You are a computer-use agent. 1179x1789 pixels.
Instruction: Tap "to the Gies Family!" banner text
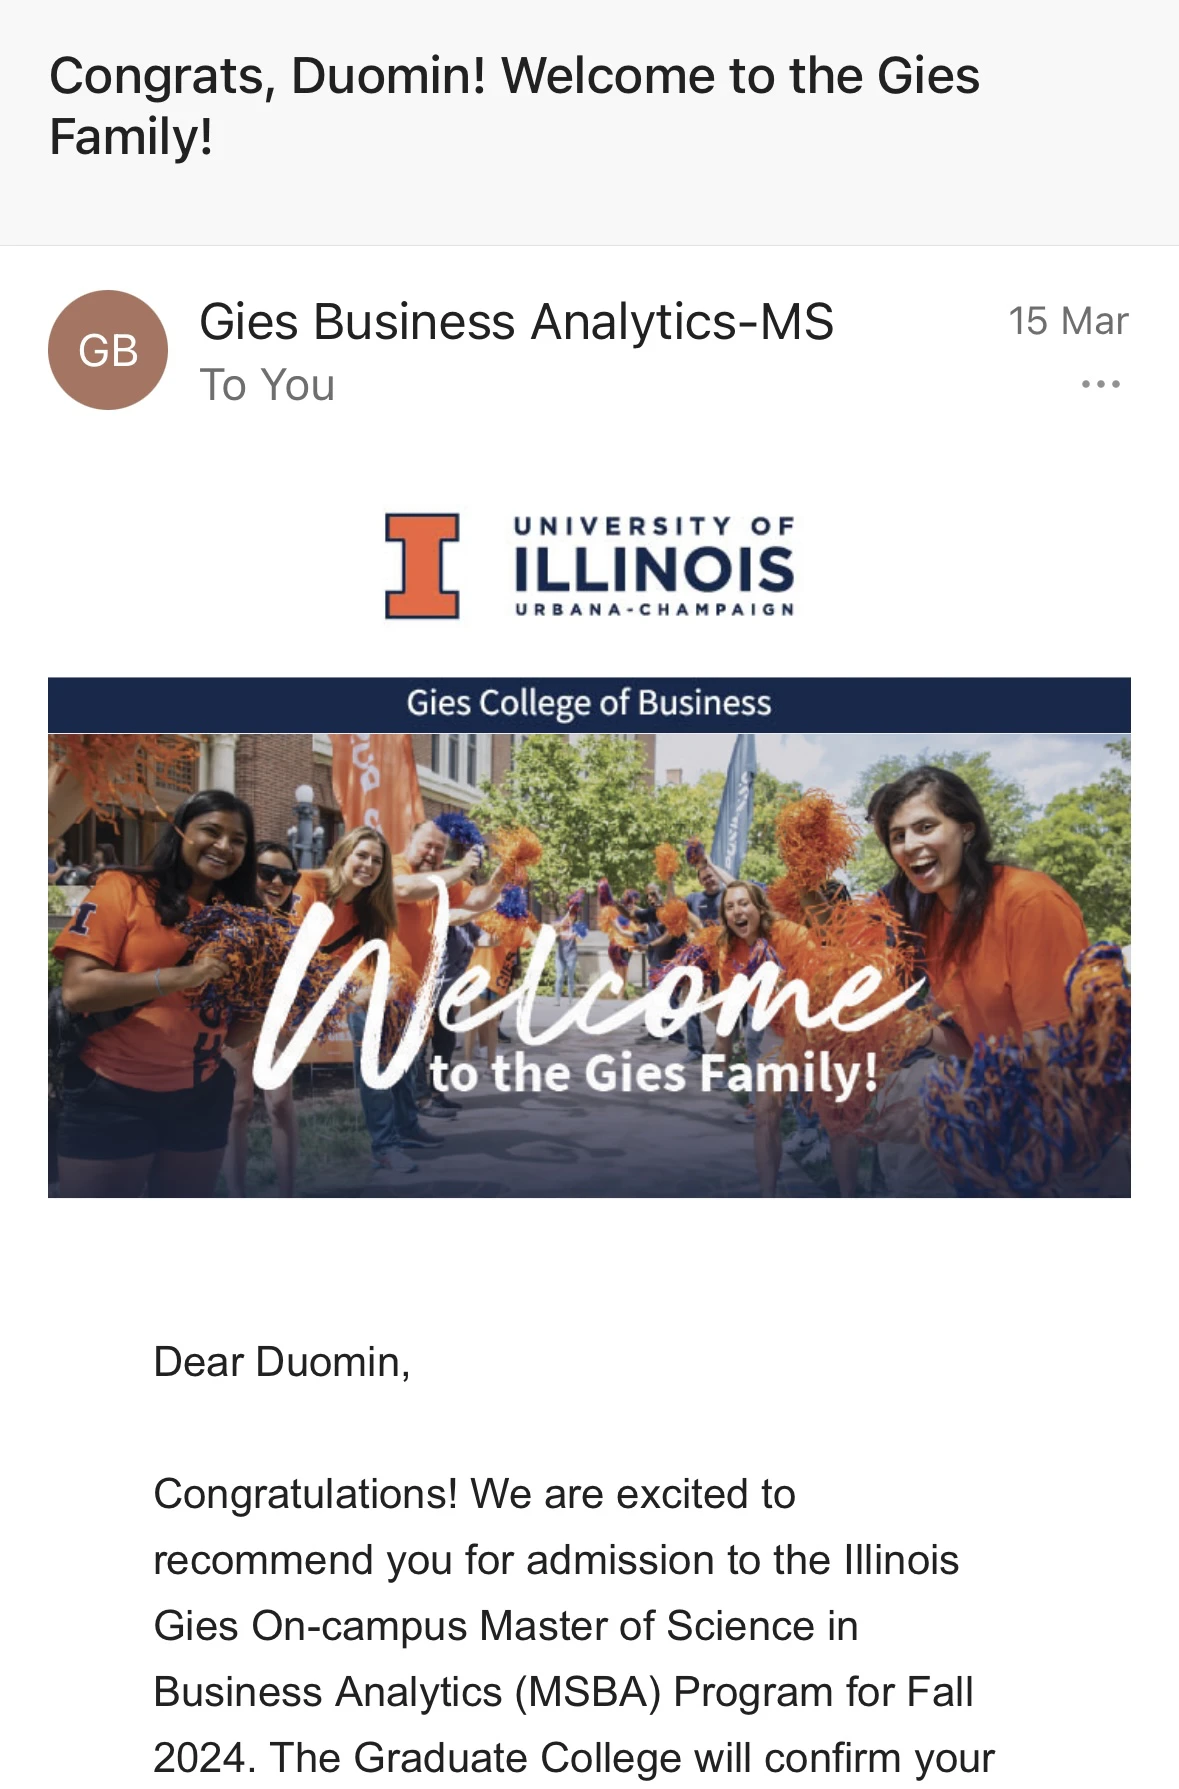pos(654,1073)
